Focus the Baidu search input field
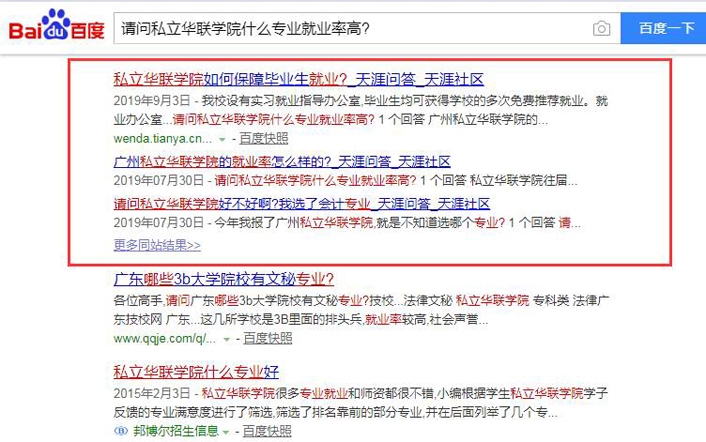The height and width of the screenshot is (442, 706). pyautogui.click(x=367, y=28)
